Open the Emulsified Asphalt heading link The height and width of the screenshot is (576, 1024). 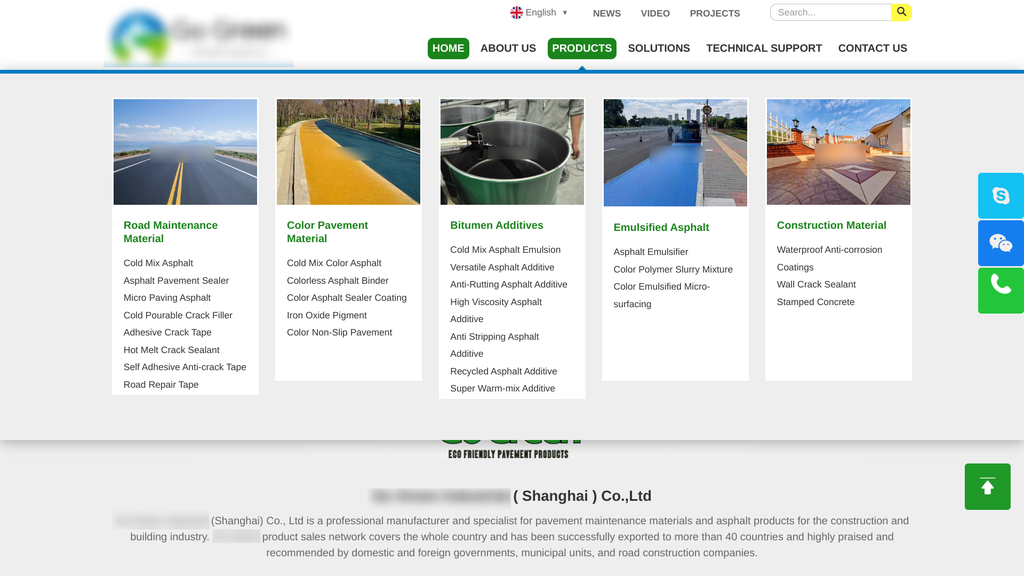pos(661,227)
